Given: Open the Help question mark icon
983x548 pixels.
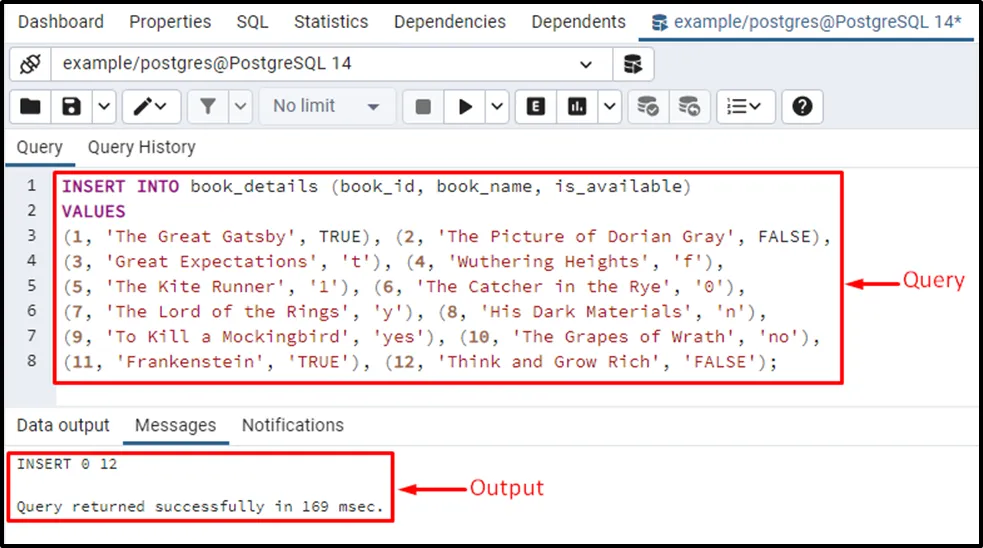Looking at the screenshot, I should (x=802, y=106).
